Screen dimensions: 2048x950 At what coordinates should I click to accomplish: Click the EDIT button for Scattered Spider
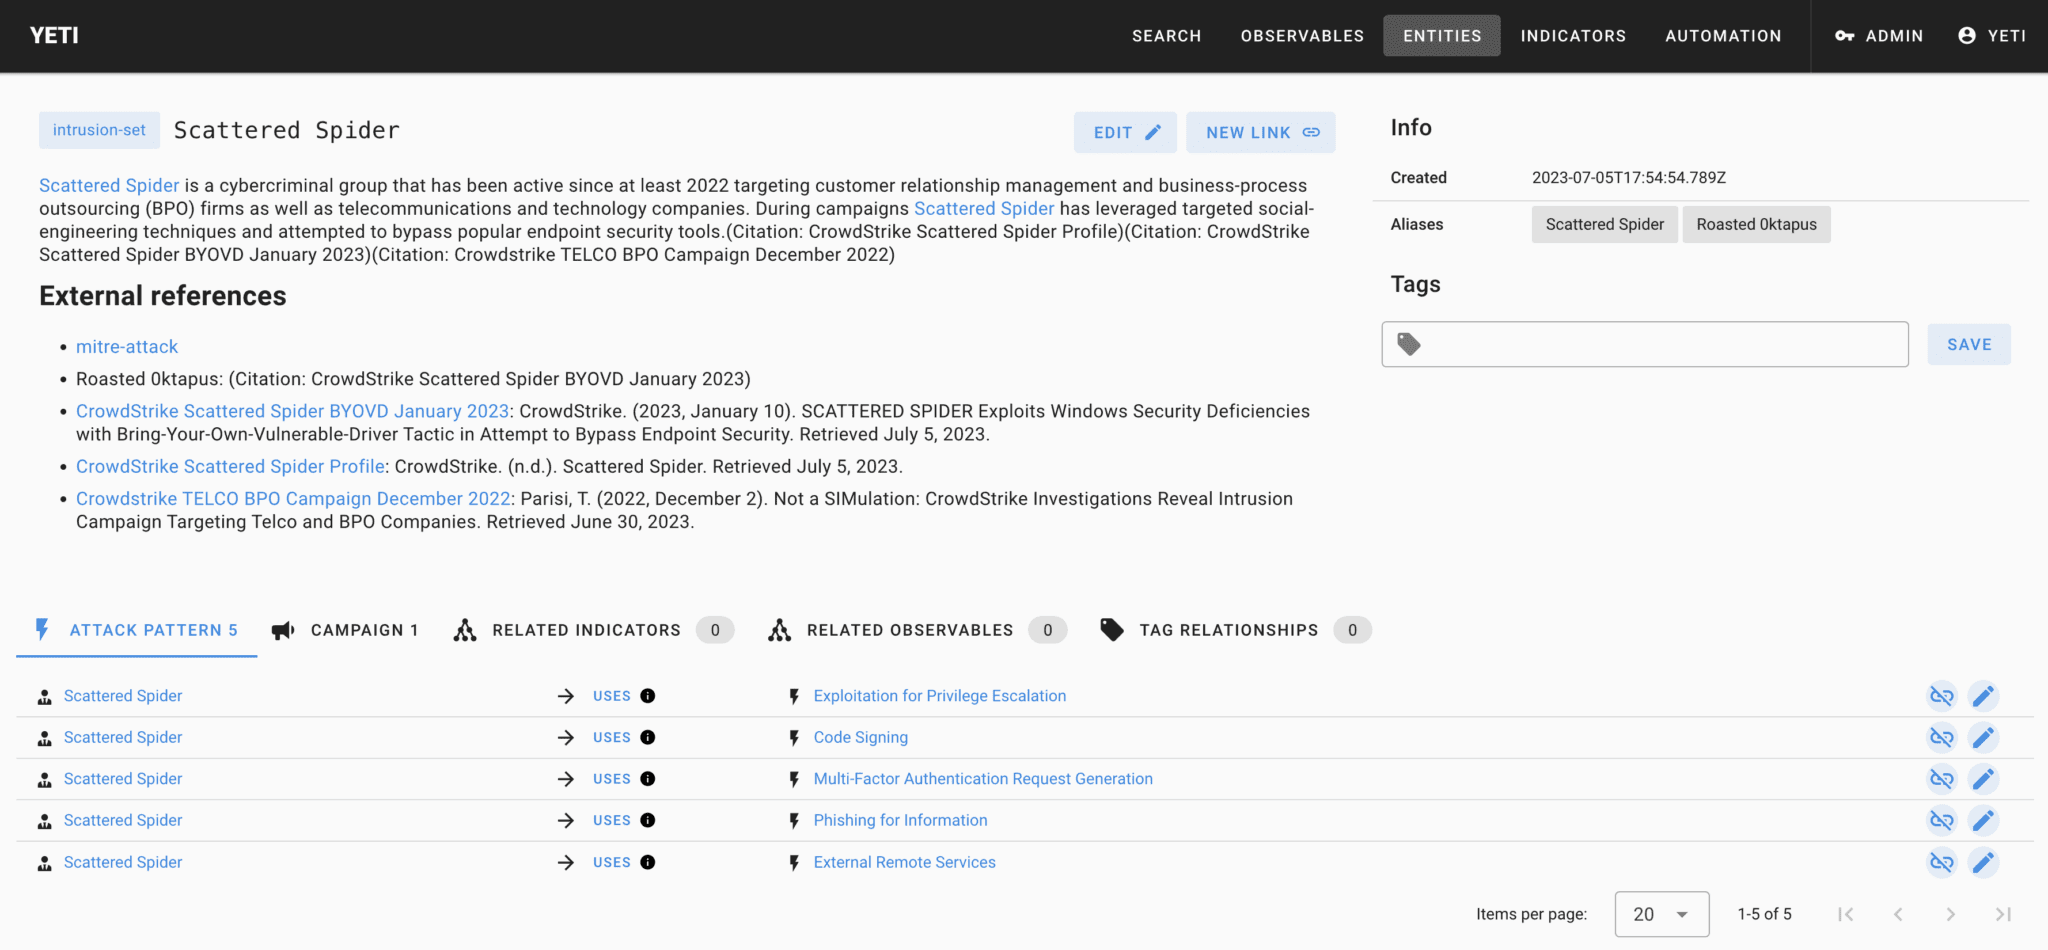point(1125,132)
